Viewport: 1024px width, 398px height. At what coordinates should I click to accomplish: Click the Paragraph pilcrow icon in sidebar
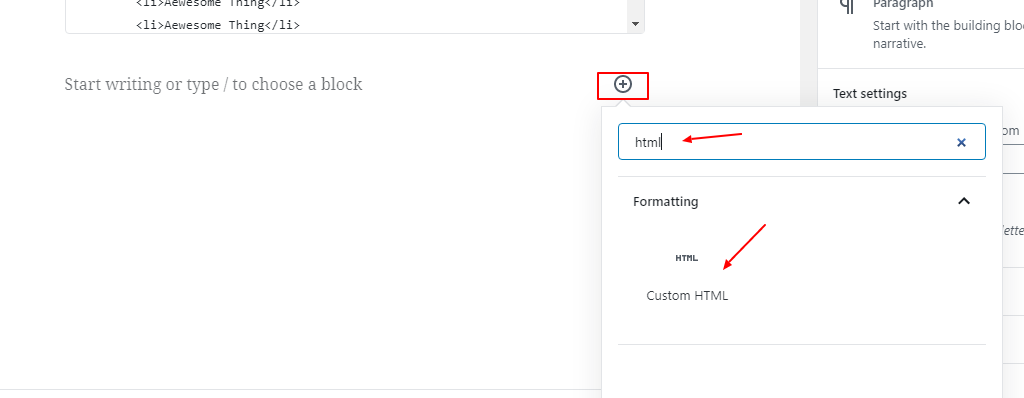[847, 7]
